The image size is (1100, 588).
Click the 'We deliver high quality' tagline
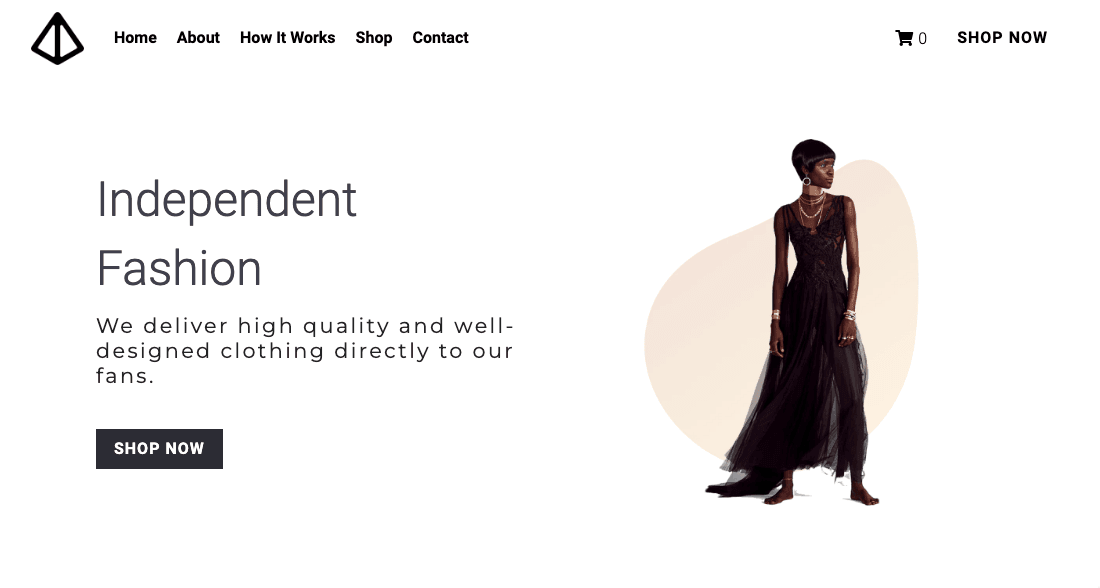pyautogui.click(x=305, y=351)
